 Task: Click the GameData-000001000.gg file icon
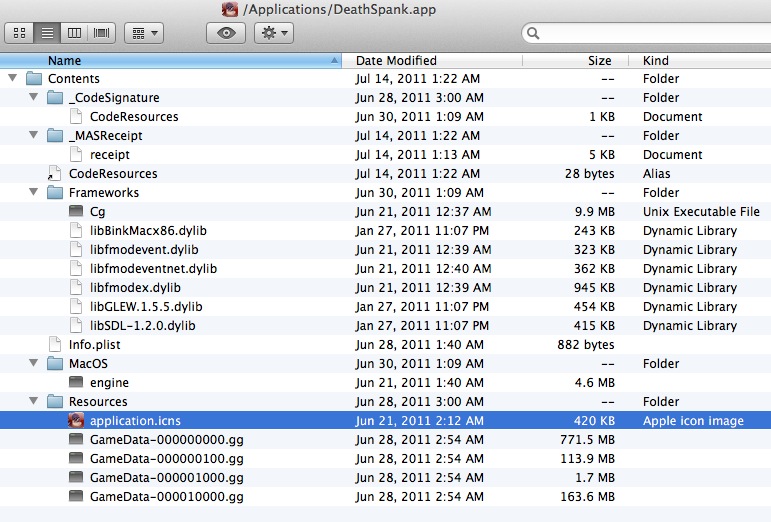(76, 477)
